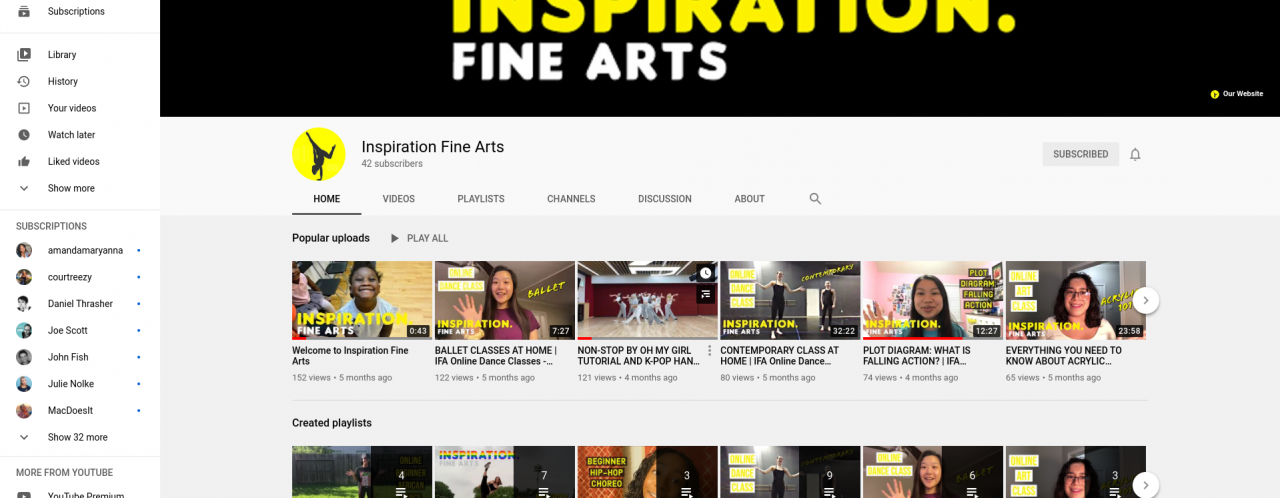This screenshot has width=1280, height=498.
Task: Click the 42 subscribers text
Action: (392, 164)
